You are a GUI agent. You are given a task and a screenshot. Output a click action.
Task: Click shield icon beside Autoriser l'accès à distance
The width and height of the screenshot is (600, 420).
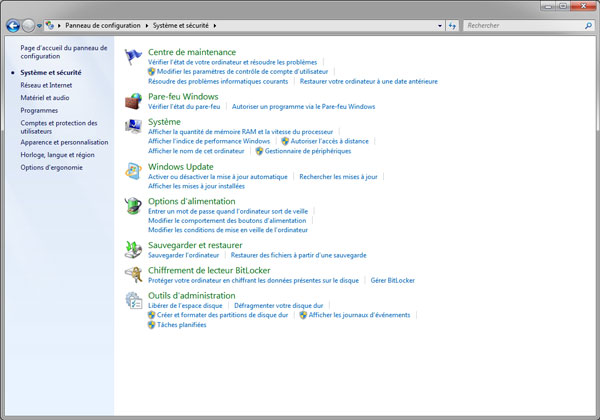point(285,141)
